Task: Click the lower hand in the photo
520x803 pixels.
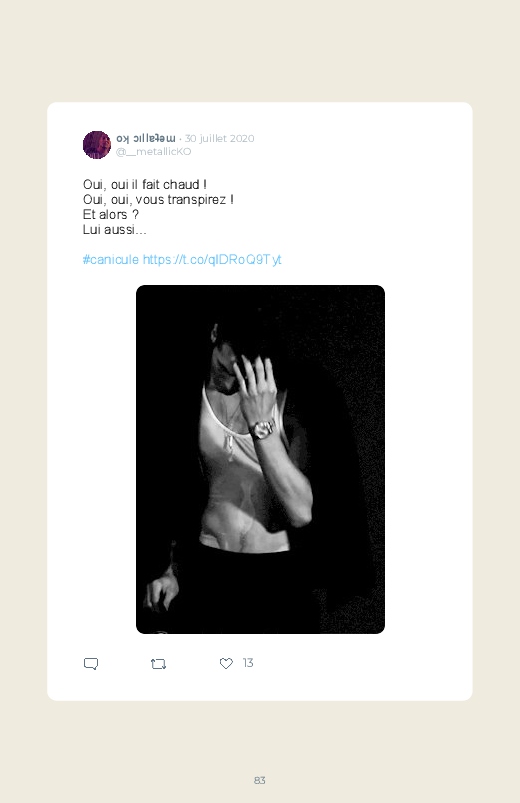Action: point(161,591)
